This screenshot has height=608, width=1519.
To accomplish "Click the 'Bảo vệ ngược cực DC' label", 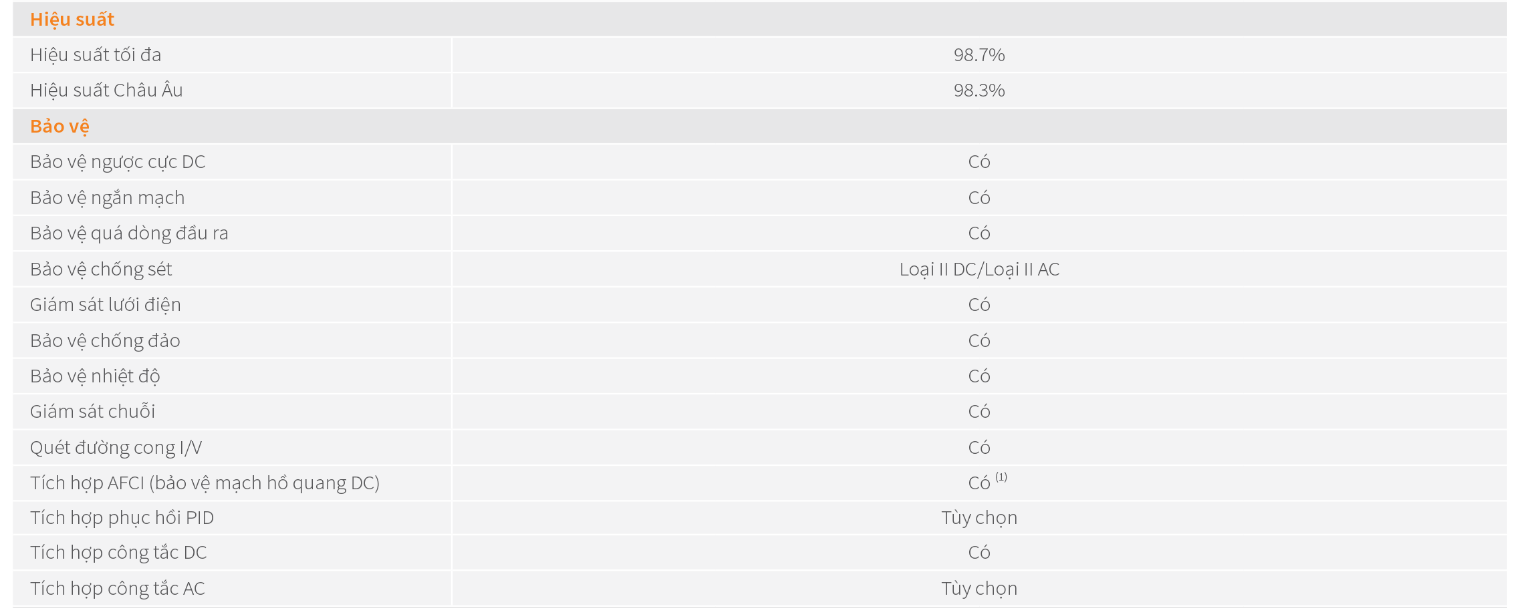I will (118, 162).
